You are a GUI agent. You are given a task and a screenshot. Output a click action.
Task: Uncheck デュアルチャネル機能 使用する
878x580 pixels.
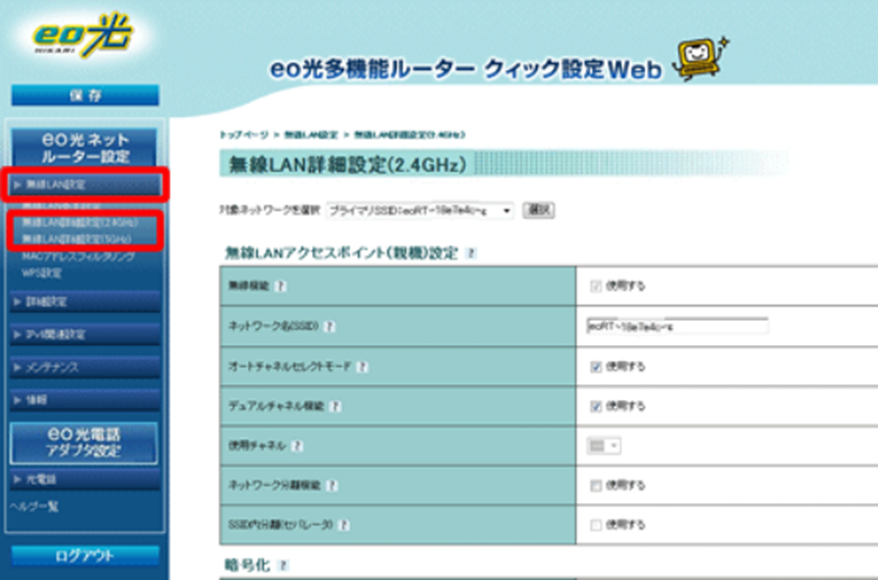tap(596, 406)
